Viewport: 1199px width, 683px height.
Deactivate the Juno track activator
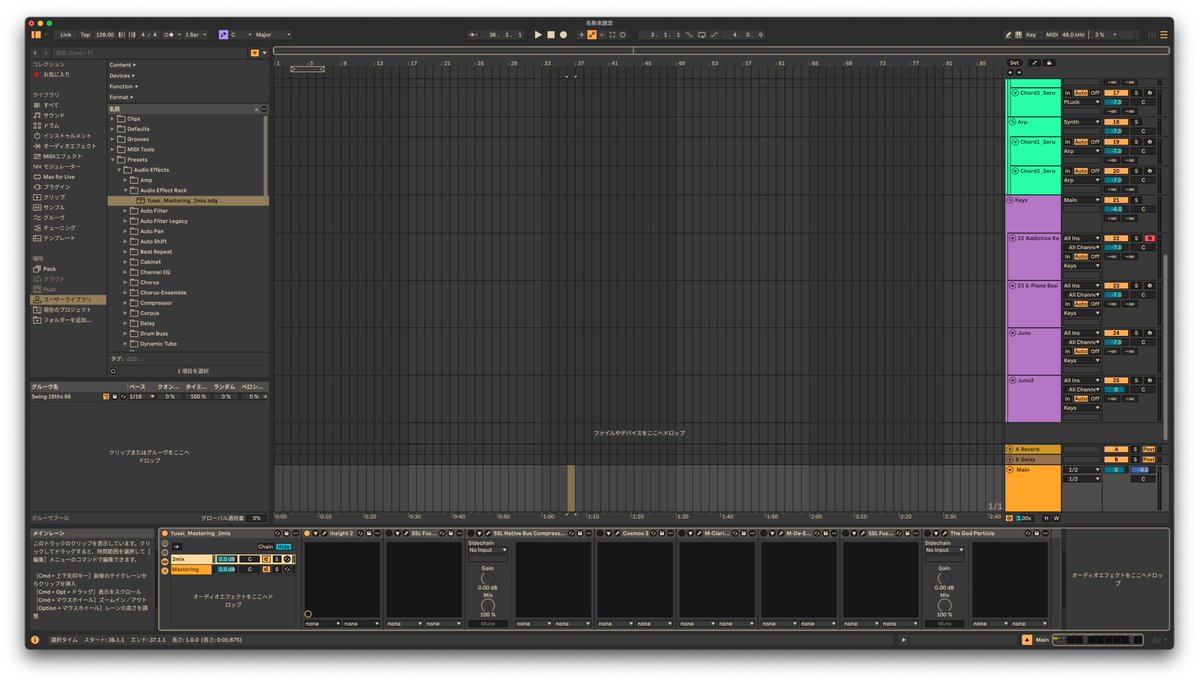tap(1117, 333)
